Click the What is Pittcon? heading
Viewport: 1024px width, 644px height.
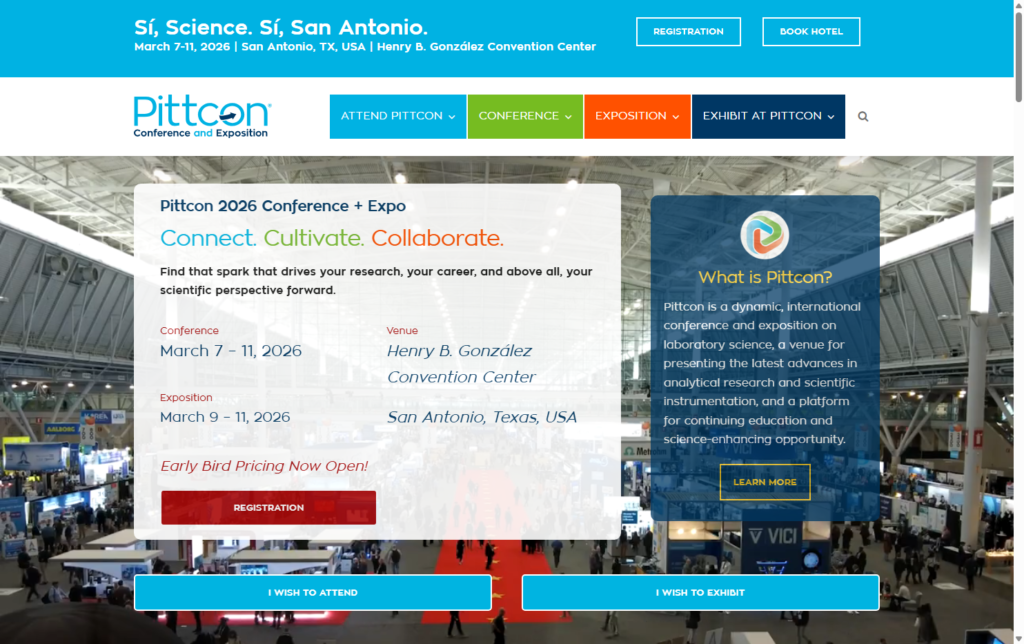click(765, 277)
